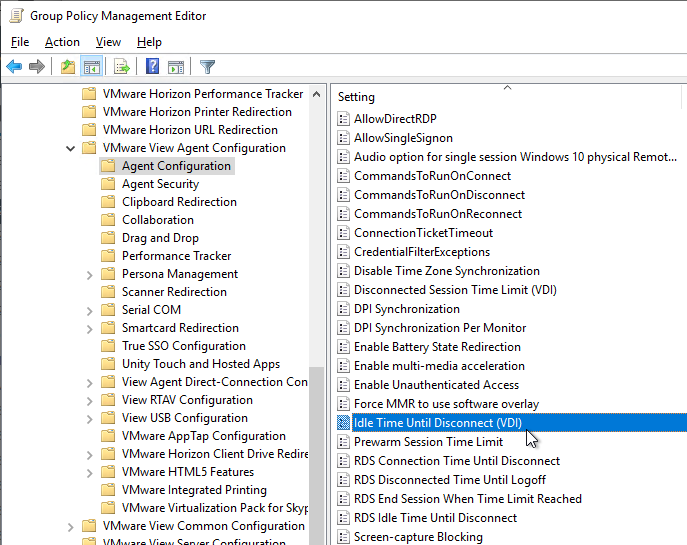The width and height of the screenshot is (687, 545).
Task: Click the Up one level folder icon
Action: (68, 67)
